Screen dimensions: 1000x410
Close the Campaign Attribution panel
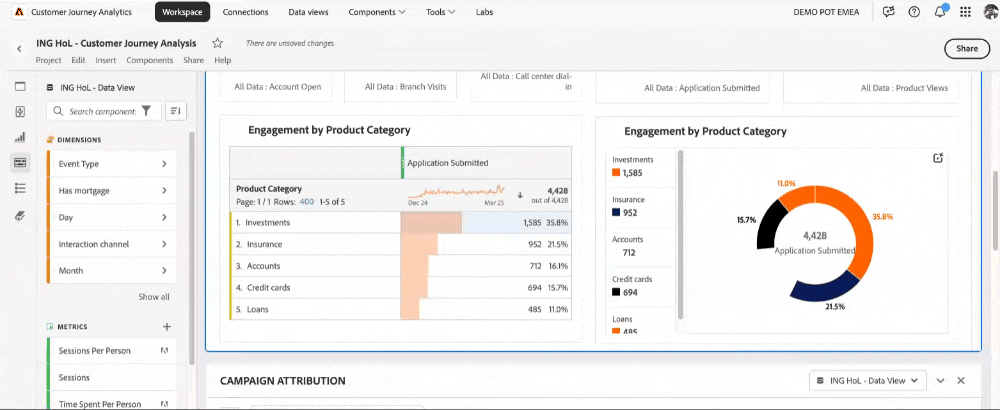961,380
